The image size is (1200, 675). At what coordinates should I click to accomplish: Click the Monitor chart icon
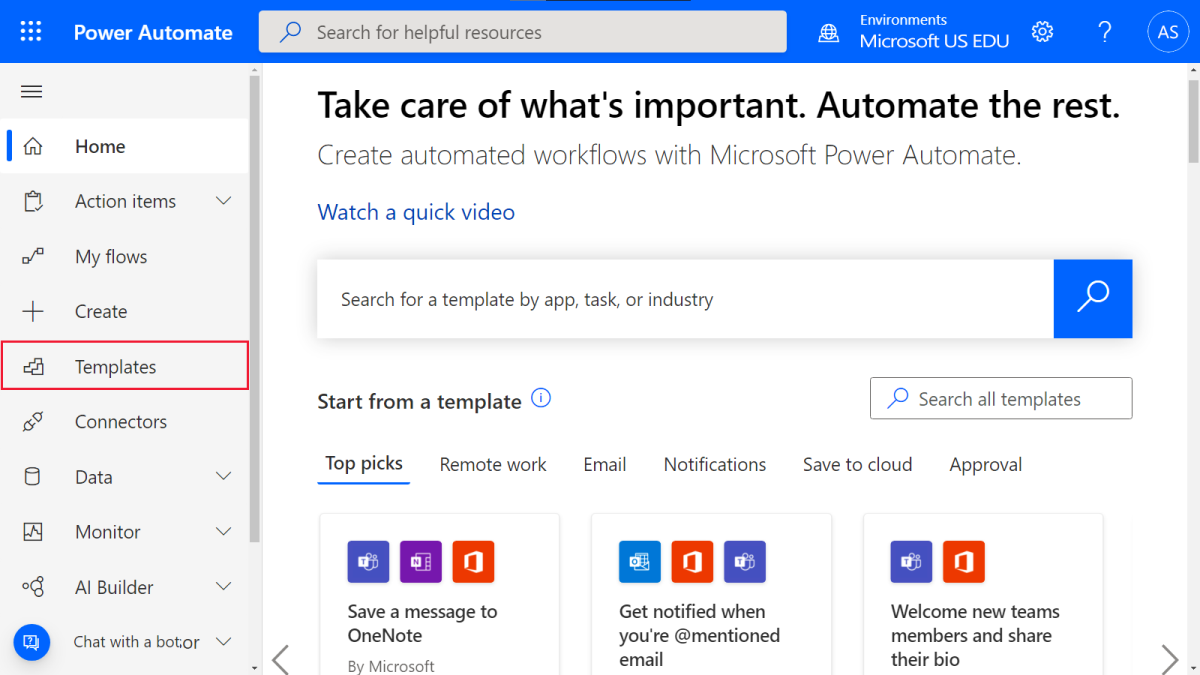click(x=33, y=532)
